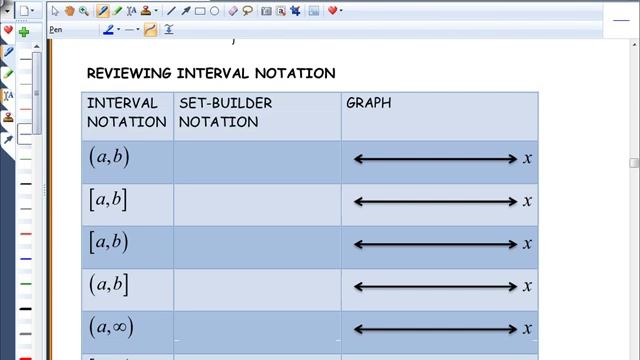640x360 pixels.
Task: Choose the Text tool in toolbar
Action: point(131,11)
